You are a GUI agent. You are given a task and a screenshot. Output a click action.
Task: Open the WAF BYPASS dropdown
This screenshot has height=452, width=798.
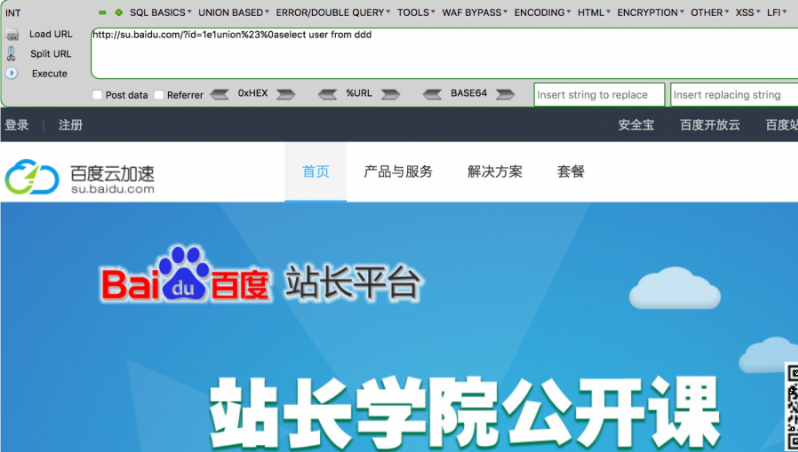[474, 12]
